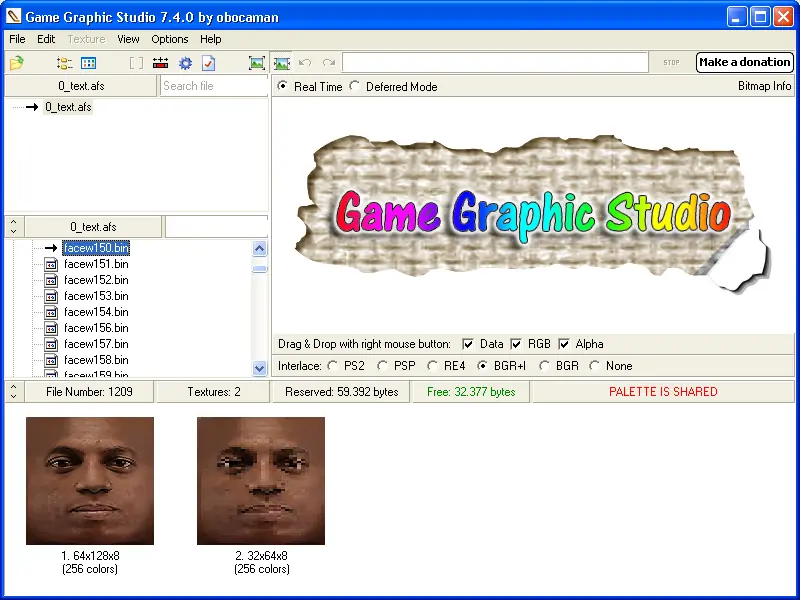Click the file icon beside facew151.bin
This screenshot has height=600, width=800.
pos(51,264)
